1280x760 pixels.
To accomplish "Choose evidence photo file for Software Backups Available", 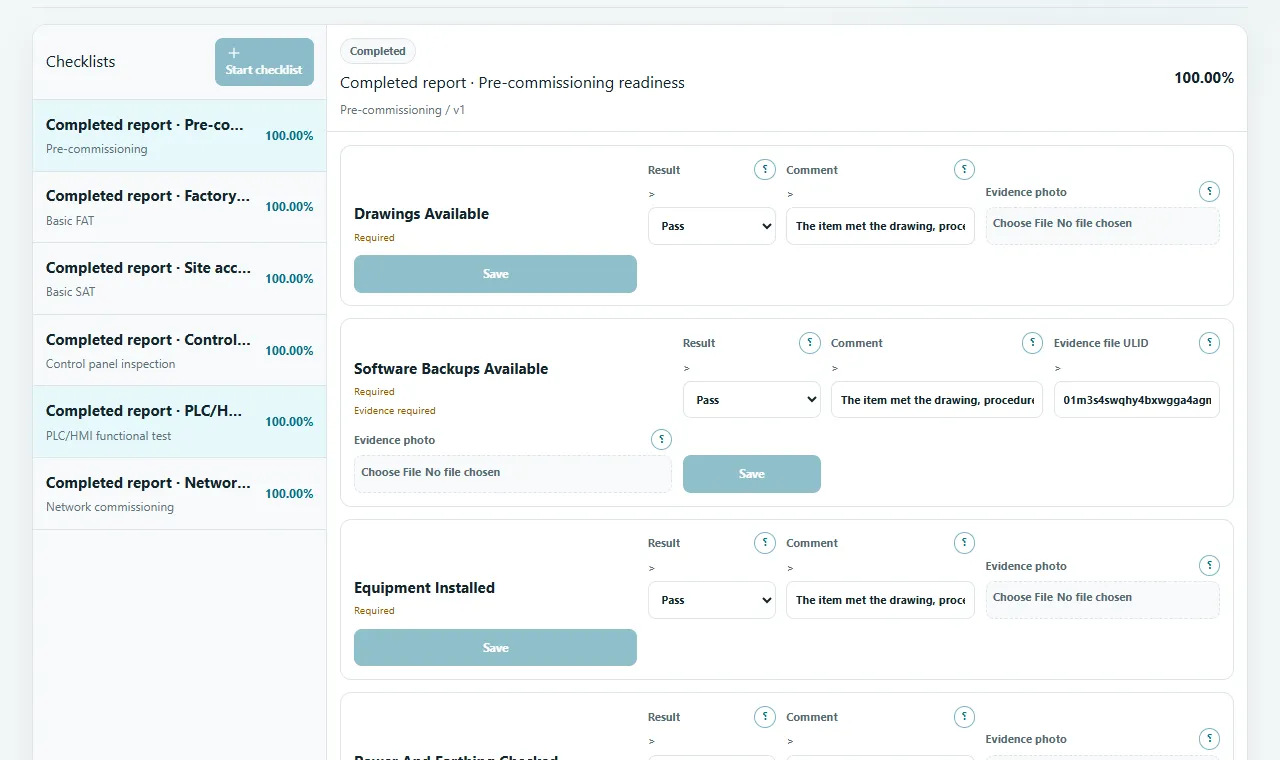I will point(513,474).
